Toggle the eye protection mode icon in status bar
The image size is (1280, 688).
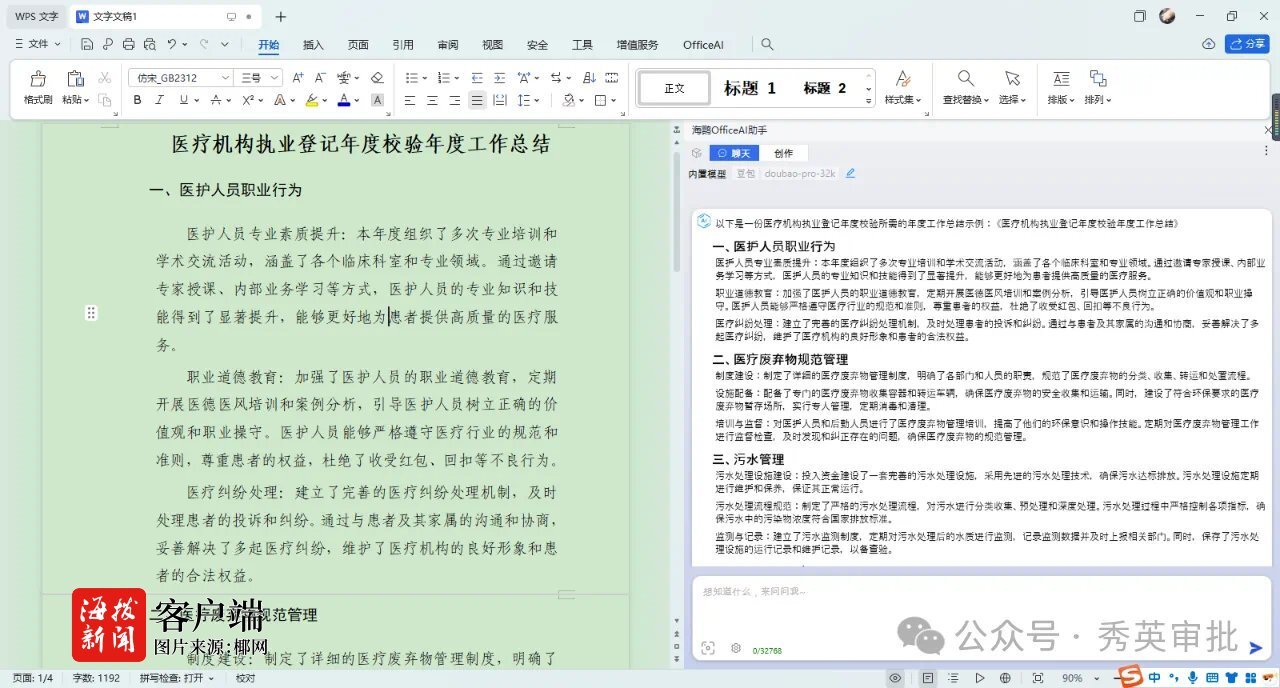coord(895,678)
